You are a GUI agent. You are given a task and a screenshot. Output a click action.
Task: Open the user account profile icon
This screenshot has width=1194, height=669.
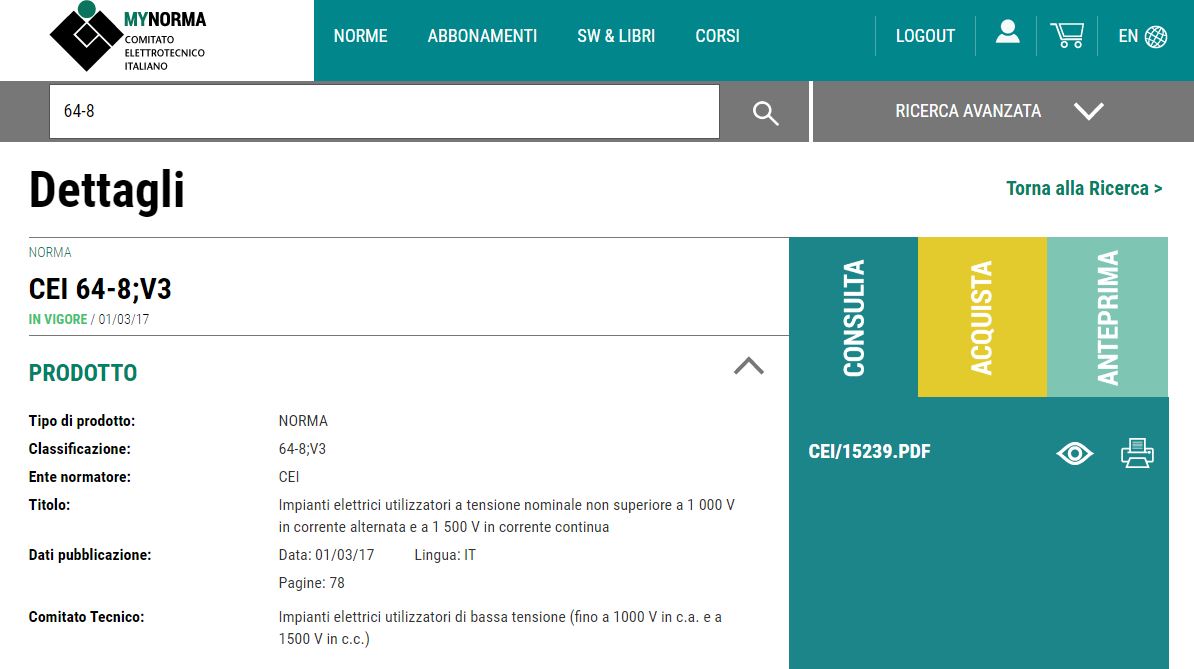point(1007,34)
